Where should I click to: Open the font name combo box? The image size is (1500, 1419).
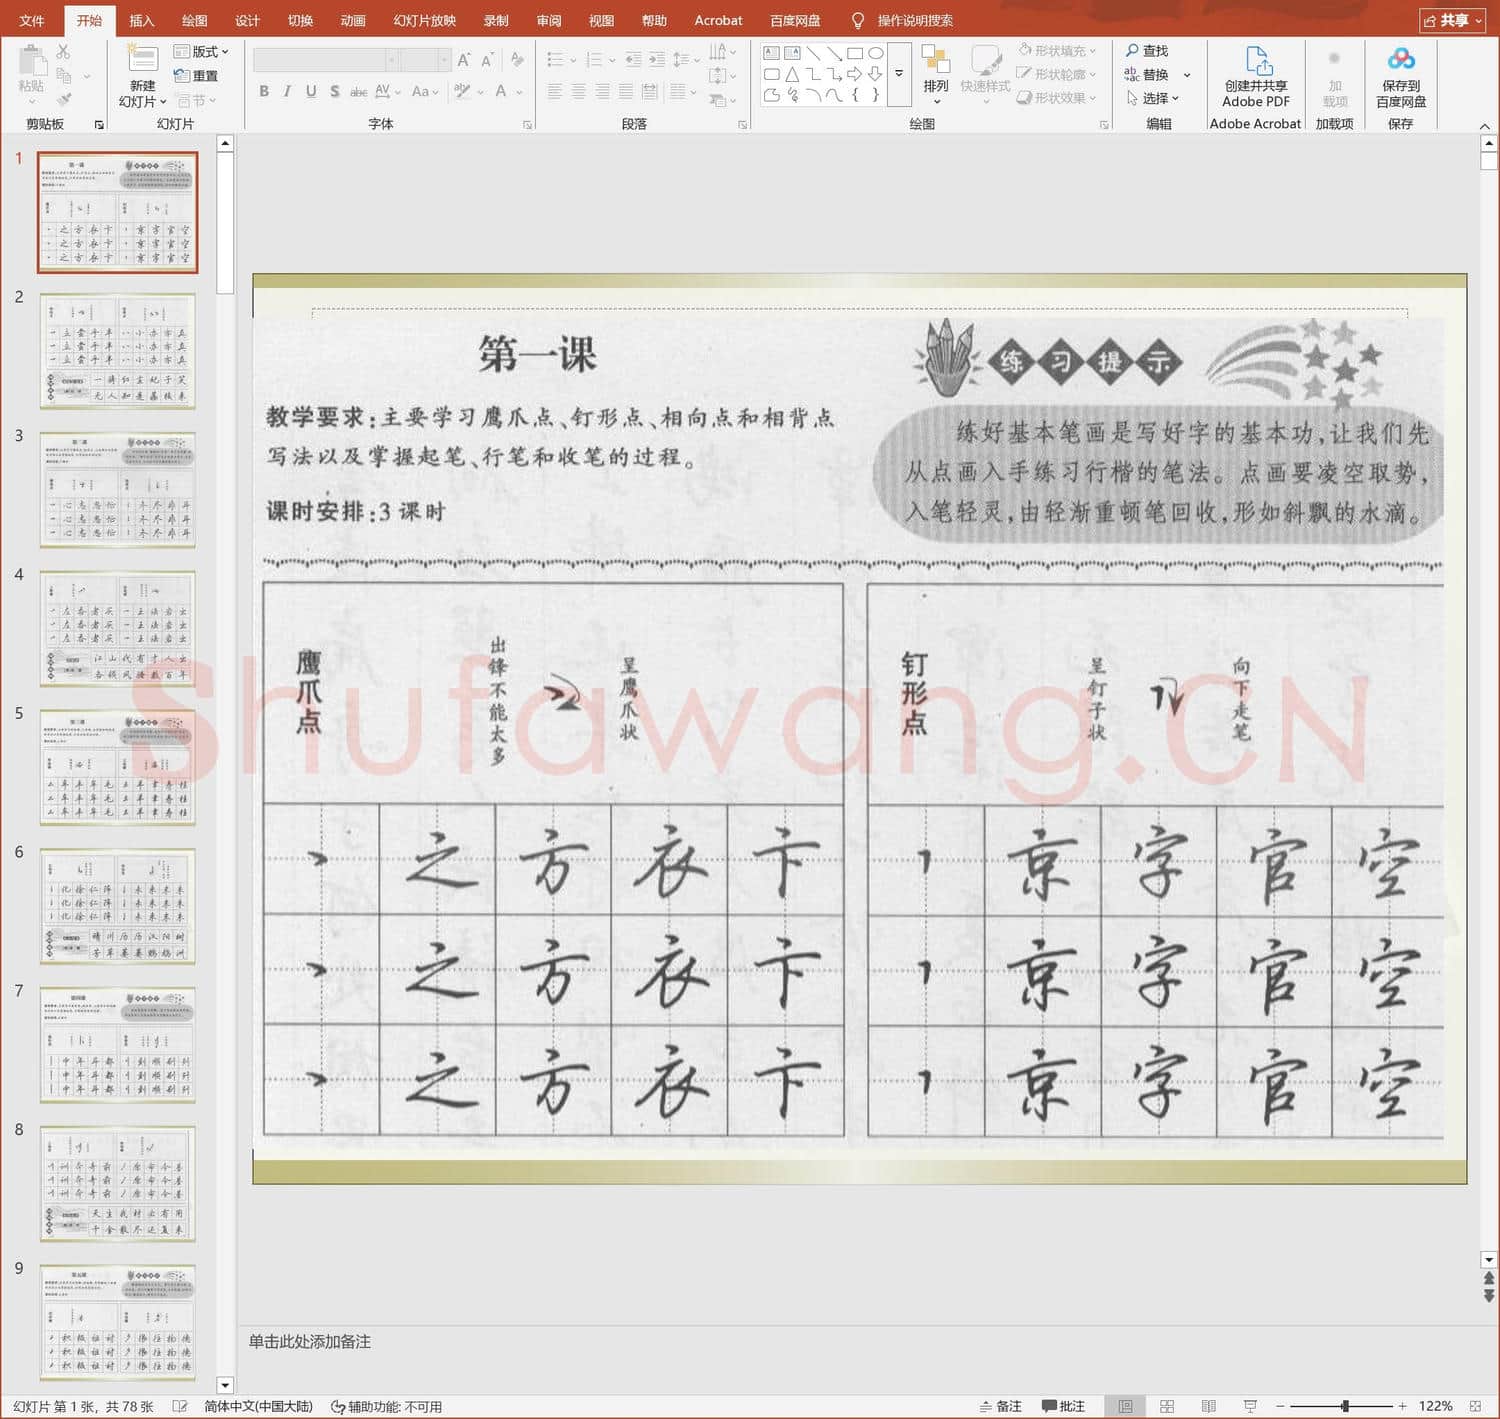(x=326, y=61)
